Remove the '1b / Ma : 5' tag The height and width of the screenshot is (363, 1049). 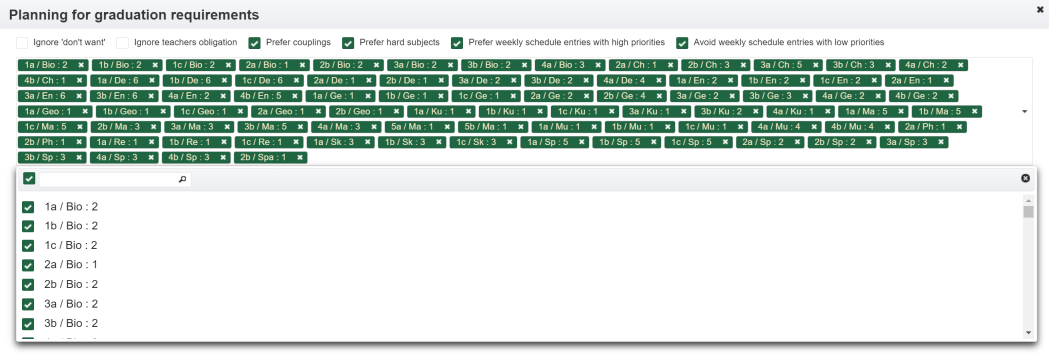pyautogui.click(x=973, y=111)
